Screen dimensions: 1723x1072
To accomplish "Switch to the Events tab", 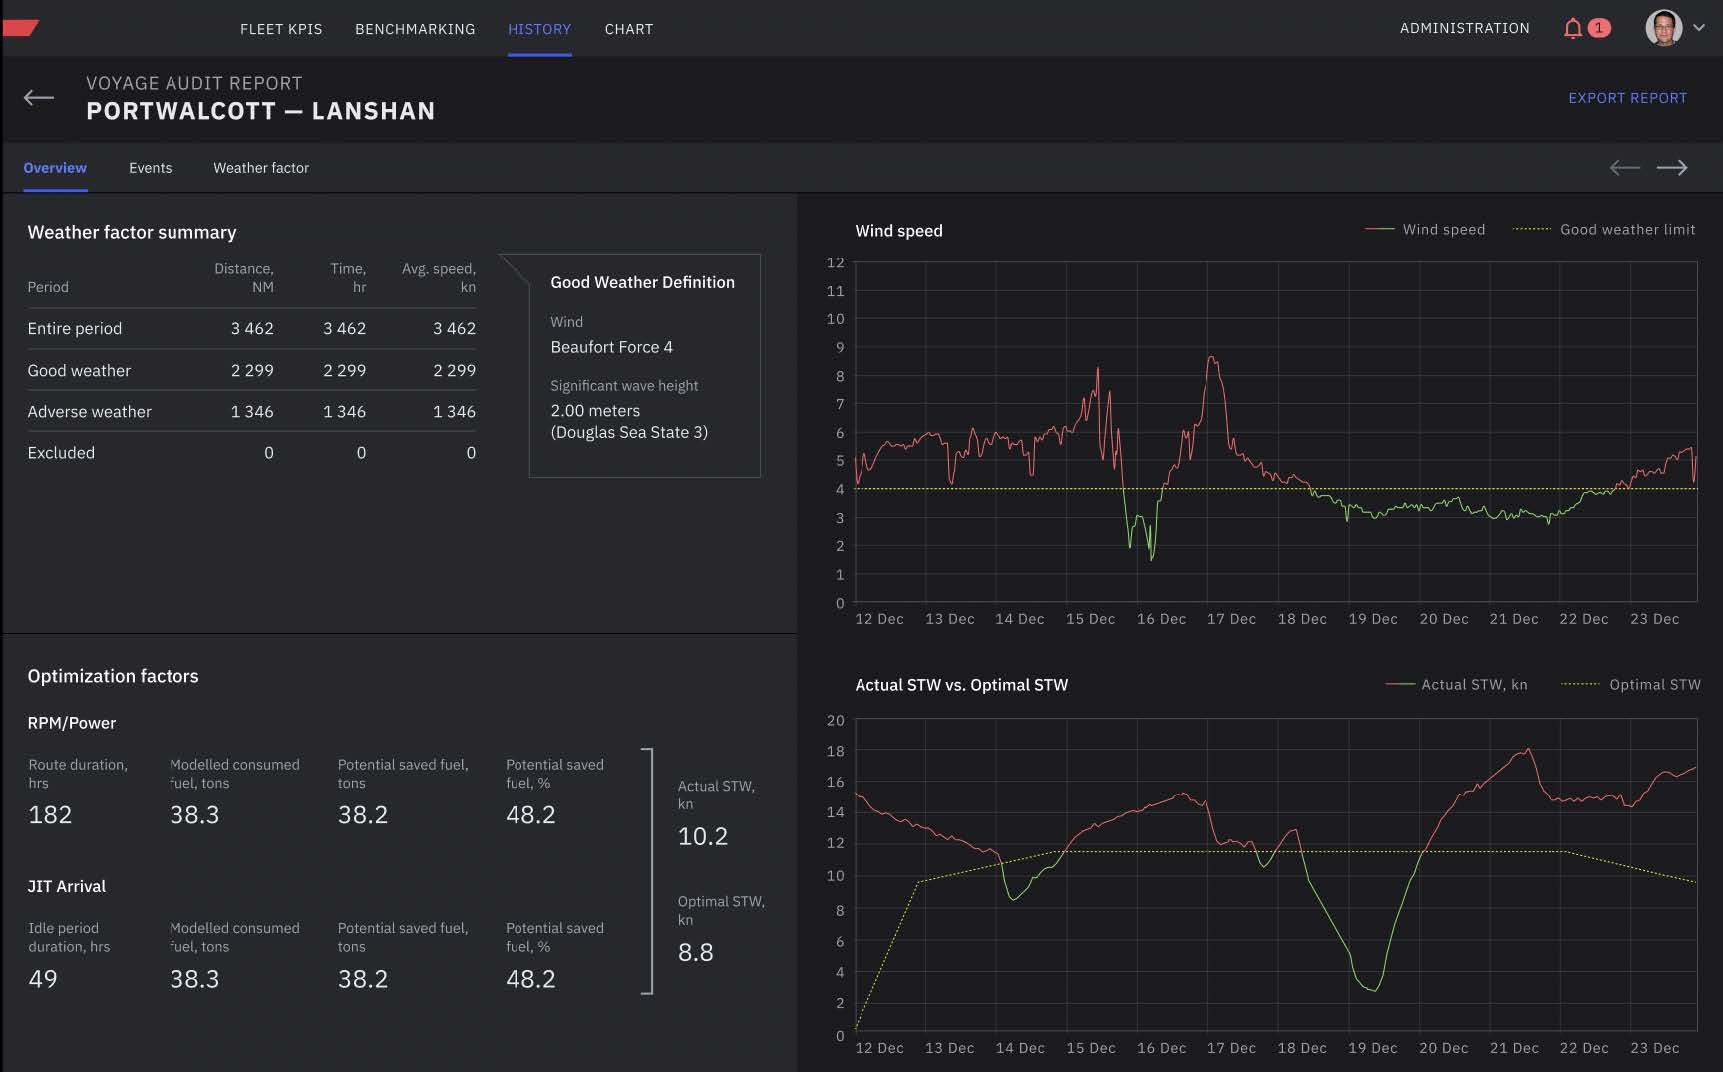I will click(150, 168).
